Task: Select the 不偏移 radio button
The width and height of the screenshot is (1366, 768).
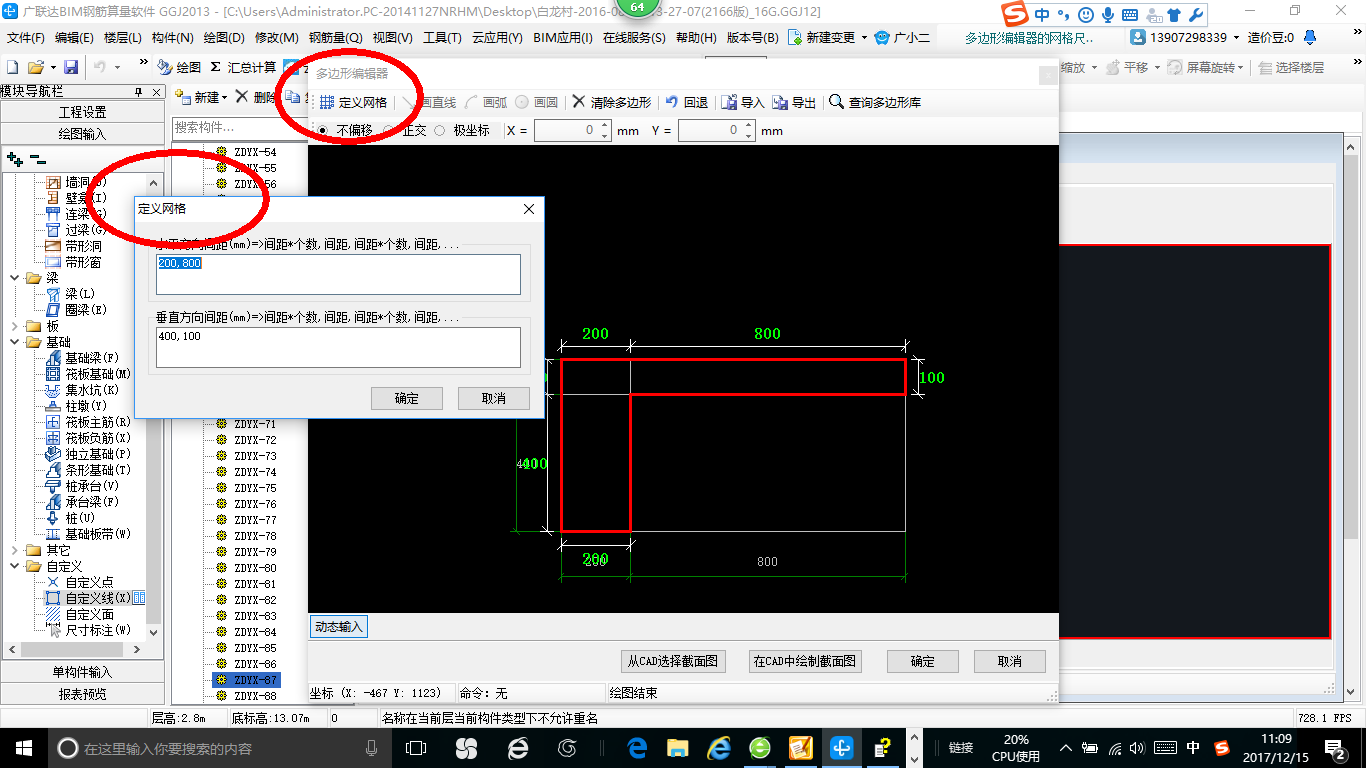Action: point(322,130)
